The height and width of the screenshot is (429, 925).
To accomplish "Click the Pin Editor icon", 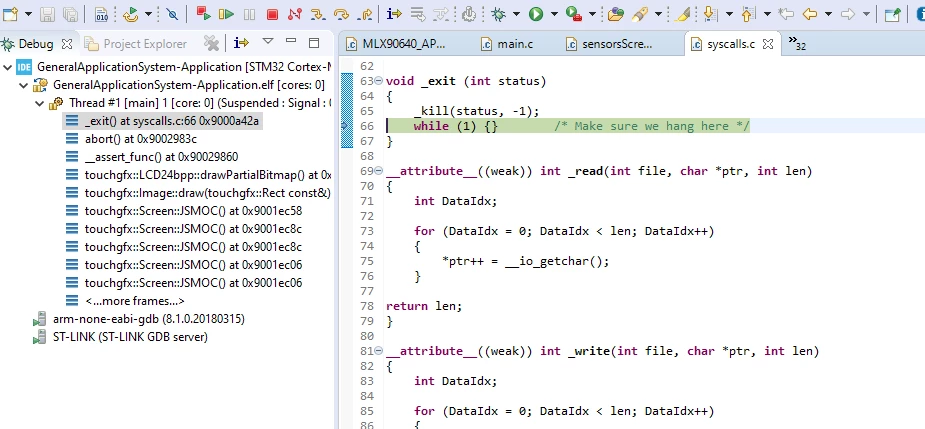I will [x=893, y=14].
